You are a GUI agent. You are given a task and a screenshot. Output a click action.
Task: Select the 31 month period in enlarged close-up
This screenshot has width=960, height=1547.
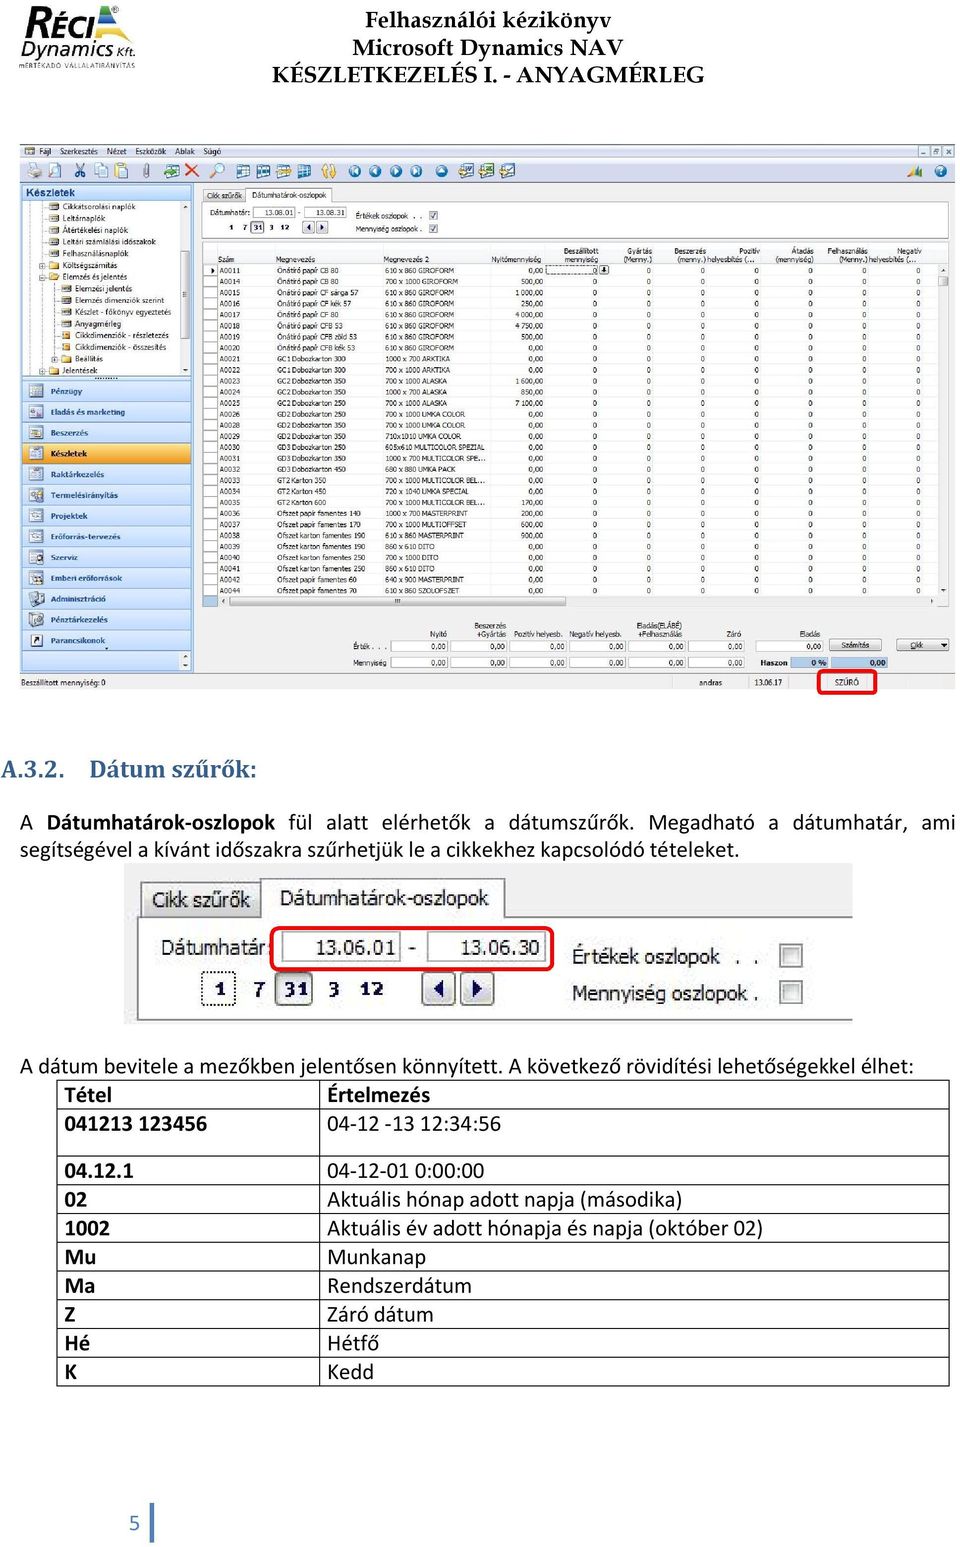pyautogui.click(x=295, y=989)
